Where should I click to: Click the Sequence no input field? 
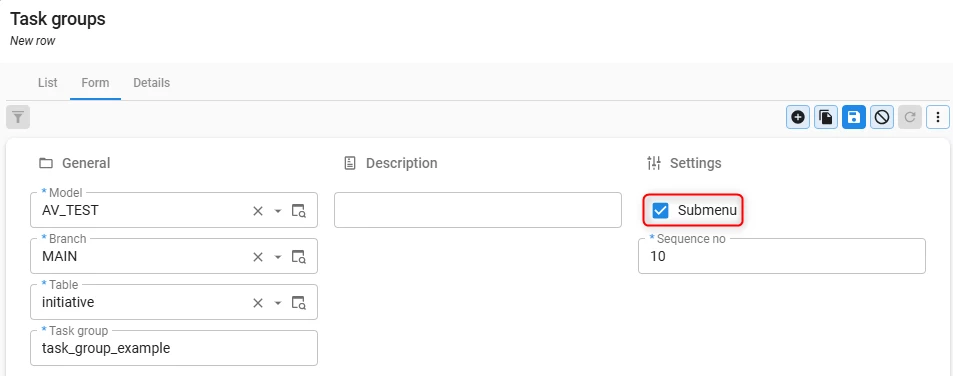(x=782, y=256)
